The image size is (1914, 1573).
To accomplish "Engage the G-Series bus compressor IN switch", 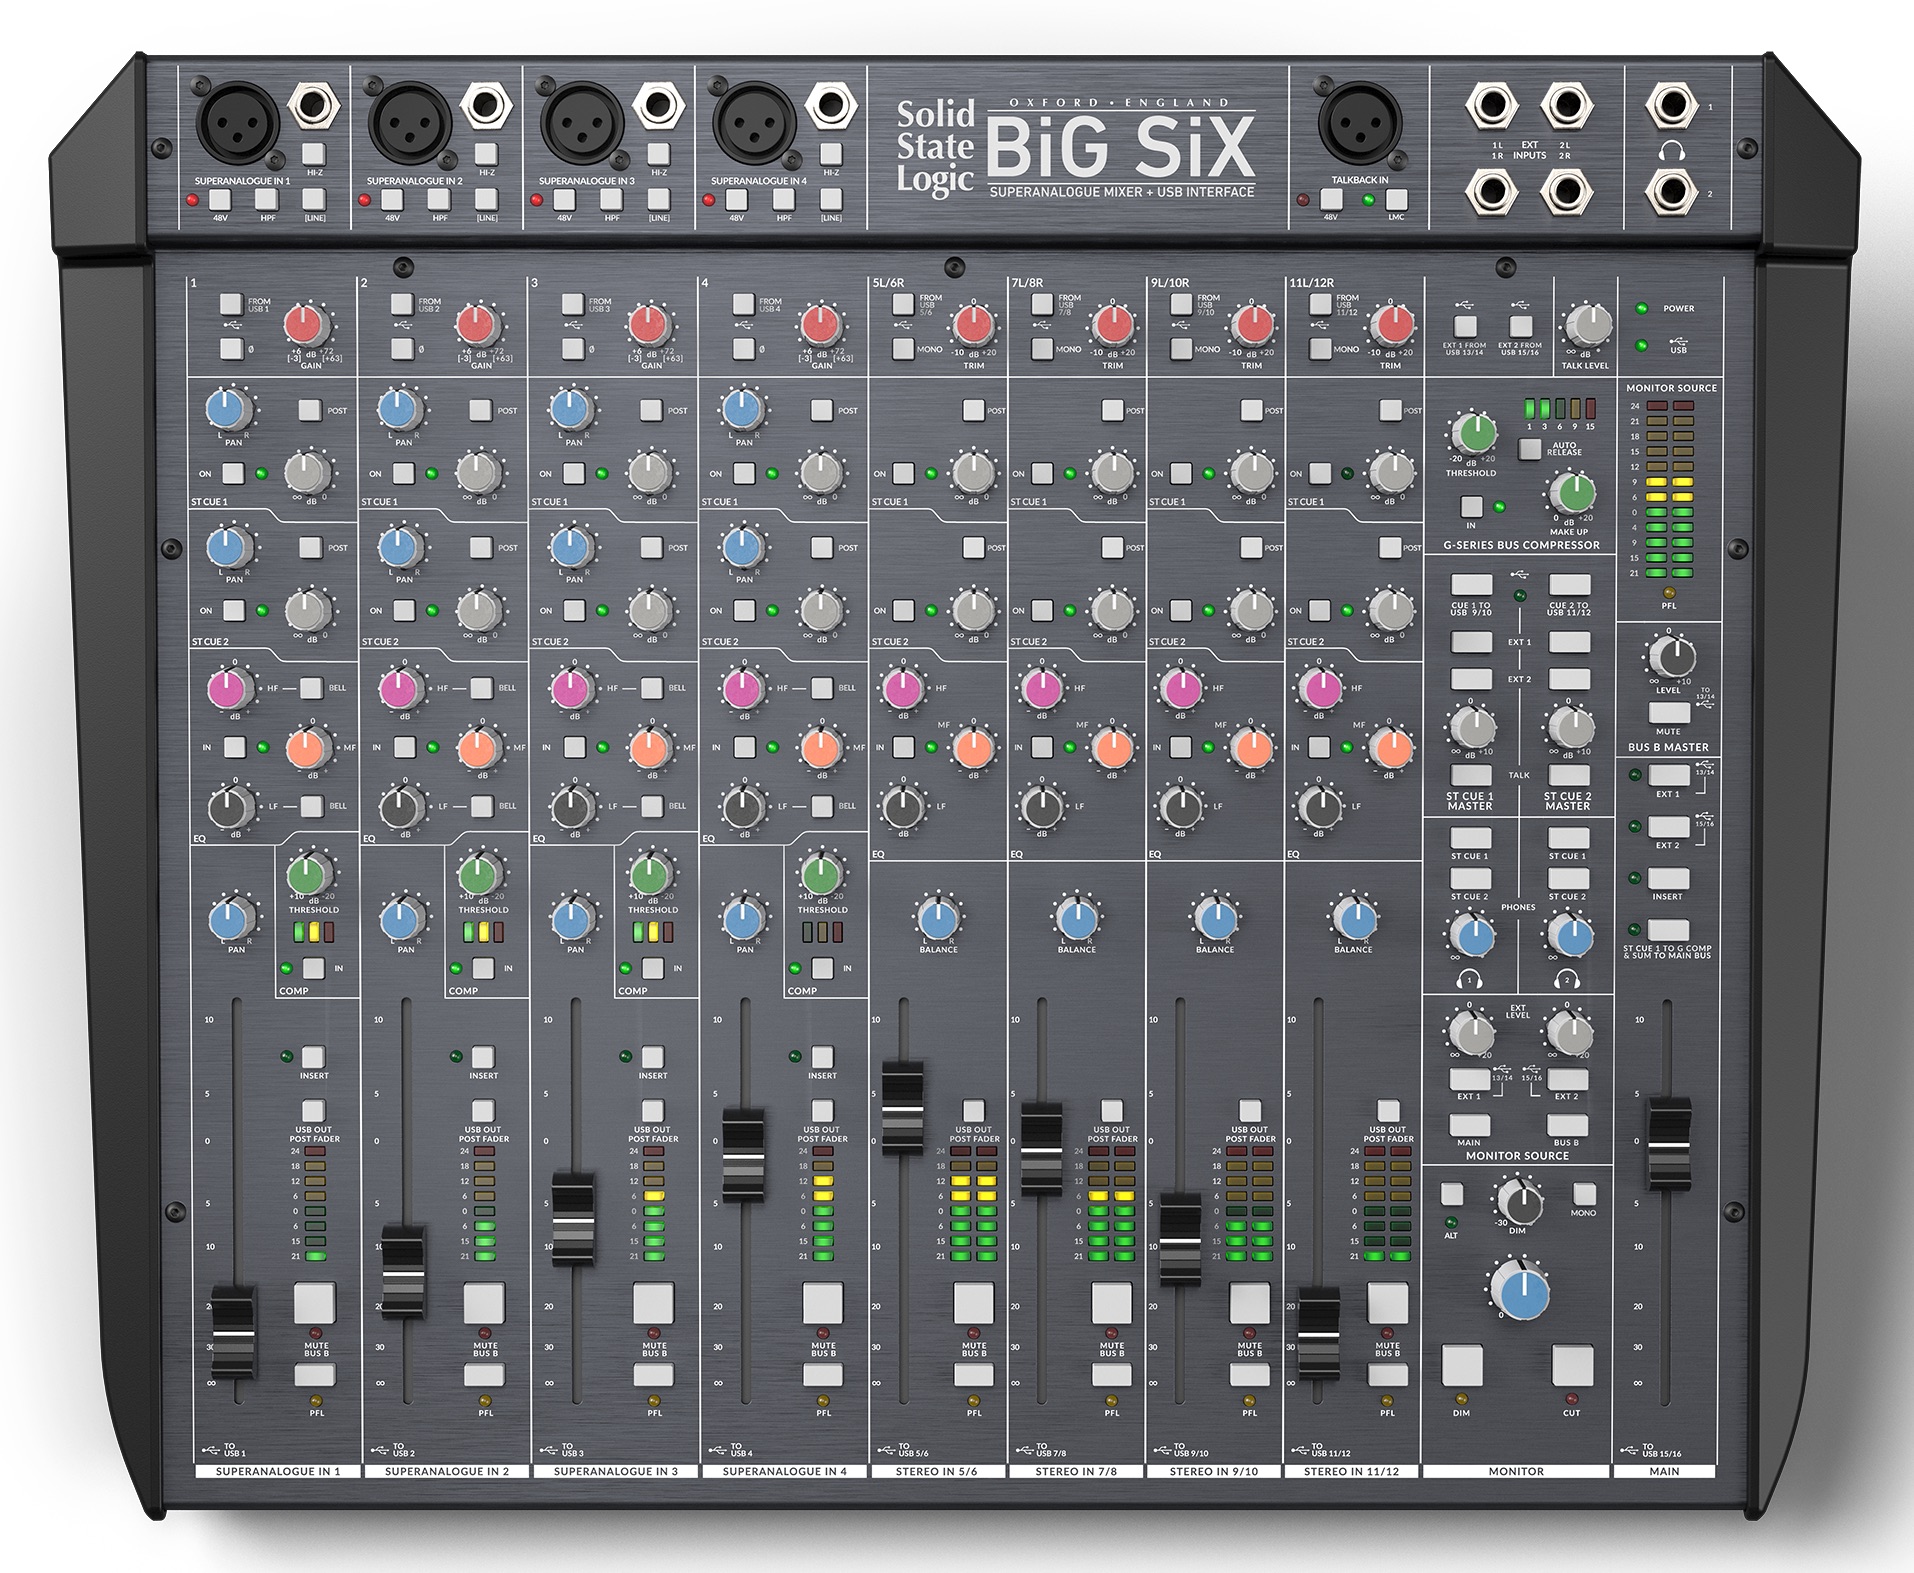I will (1471, 506).
